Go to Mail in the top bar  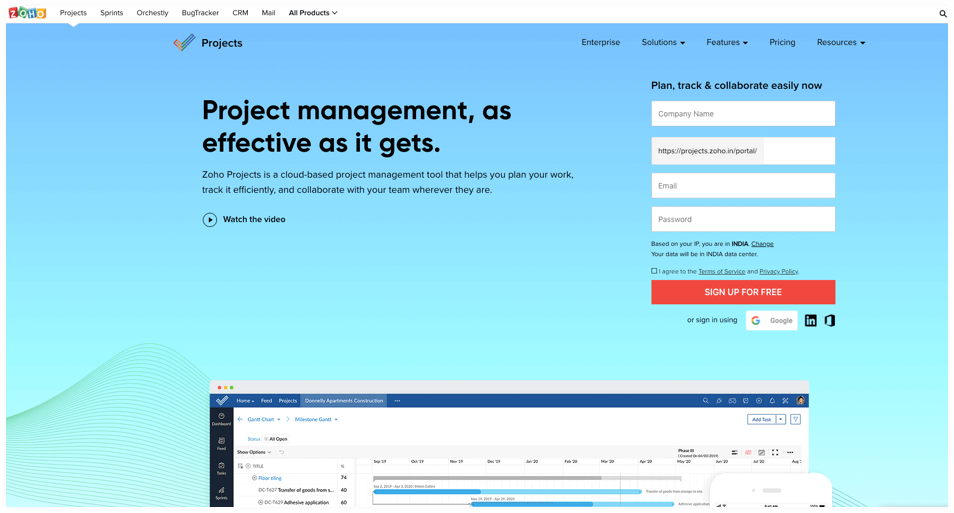click(x=268, y=13)
